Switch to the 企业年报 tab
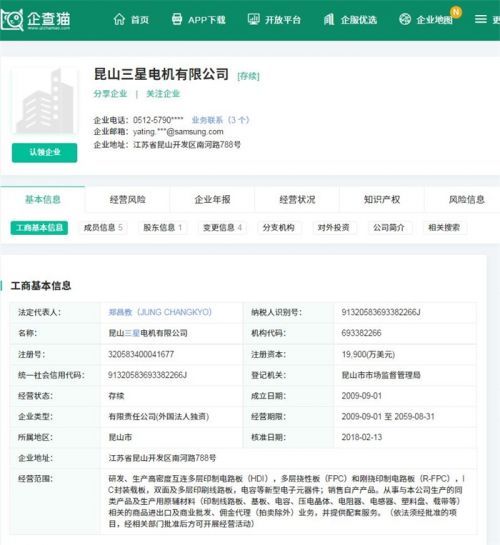The image size is (500, 545). click(212, 200)
